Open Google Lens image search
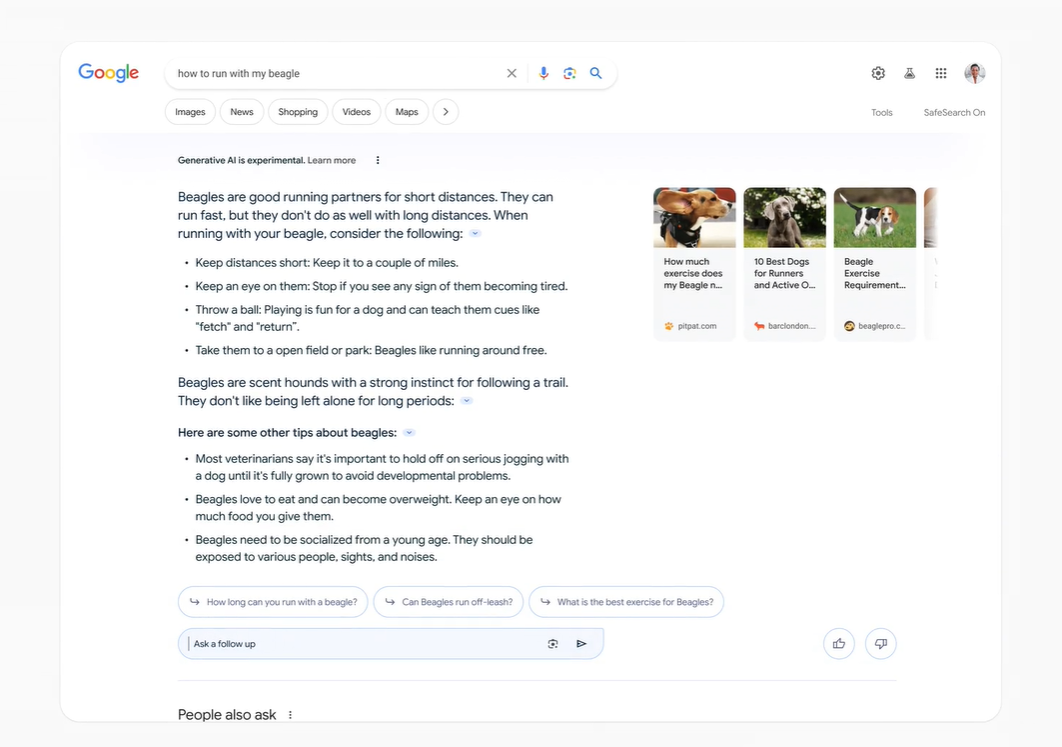Viewport: 1062px width, 747px height. coord(570,73)
